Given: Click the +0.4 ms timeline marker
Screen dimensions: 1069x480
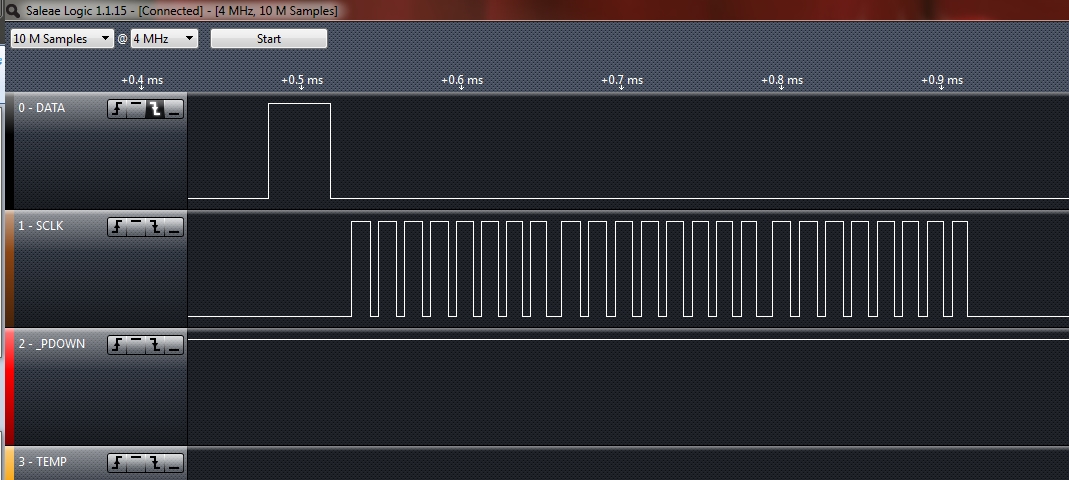Looking at the screenshot, I should point(142,80).
